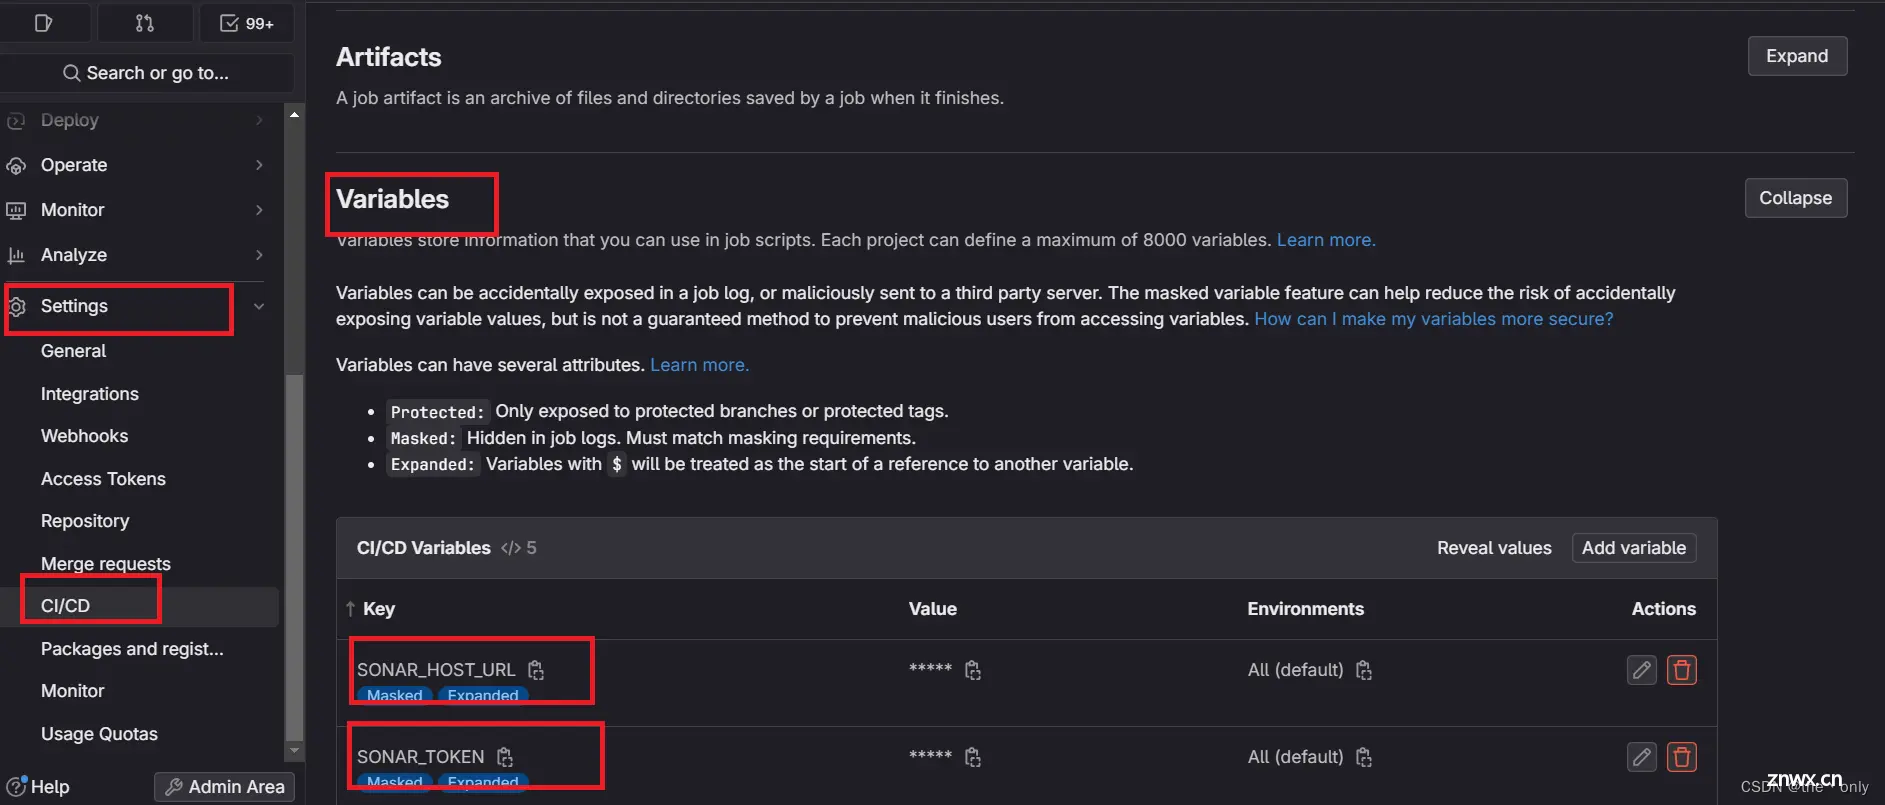
Task: Copy SONAR_HOST_URL environment scope
Action: (1363, 670)
